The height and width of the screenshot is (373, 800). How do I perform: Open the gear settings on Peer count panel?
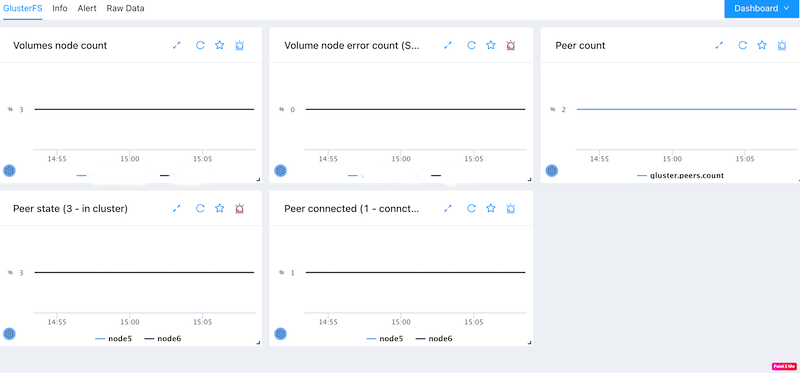pos(552,170)
